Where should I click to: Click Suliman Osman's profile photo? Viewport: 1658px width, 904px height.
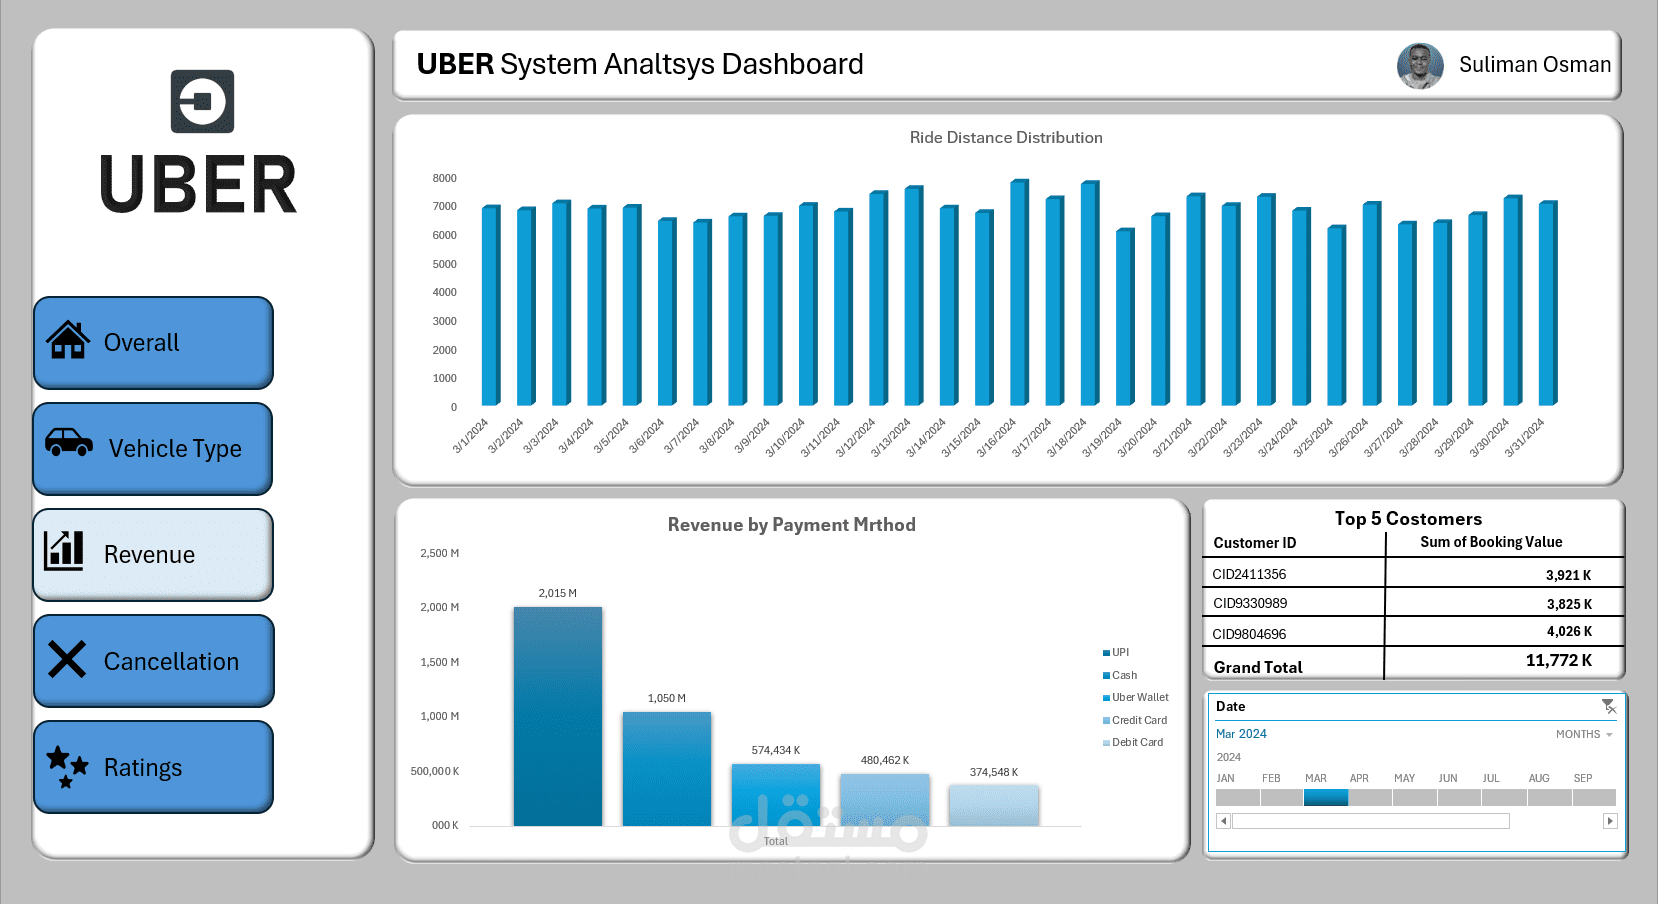pos(1420,66)
